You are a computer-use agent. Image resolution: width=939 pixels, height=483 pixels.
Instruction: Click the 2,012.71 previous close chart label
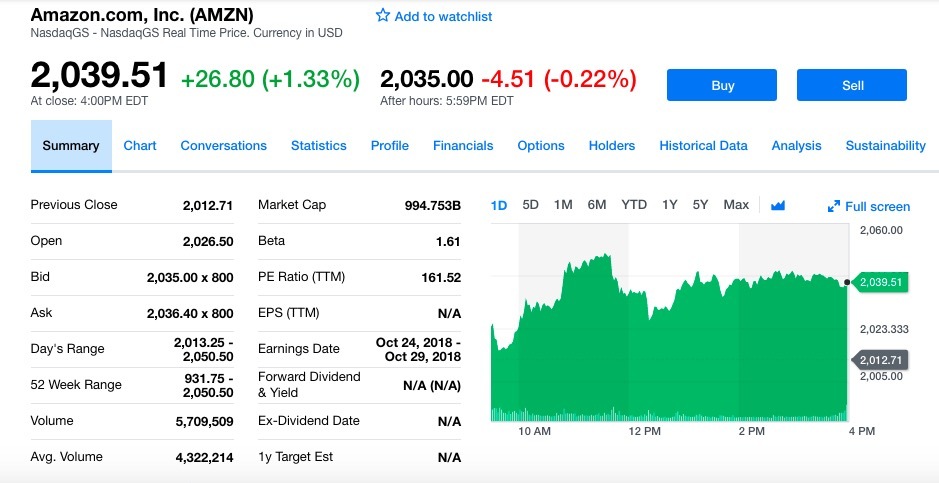click(x=879, y=360)
